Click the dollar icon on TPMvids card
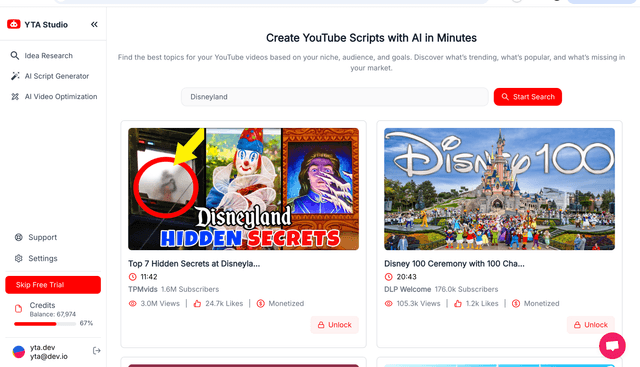Screen dimensions: 640x367 tap(261, 303)
